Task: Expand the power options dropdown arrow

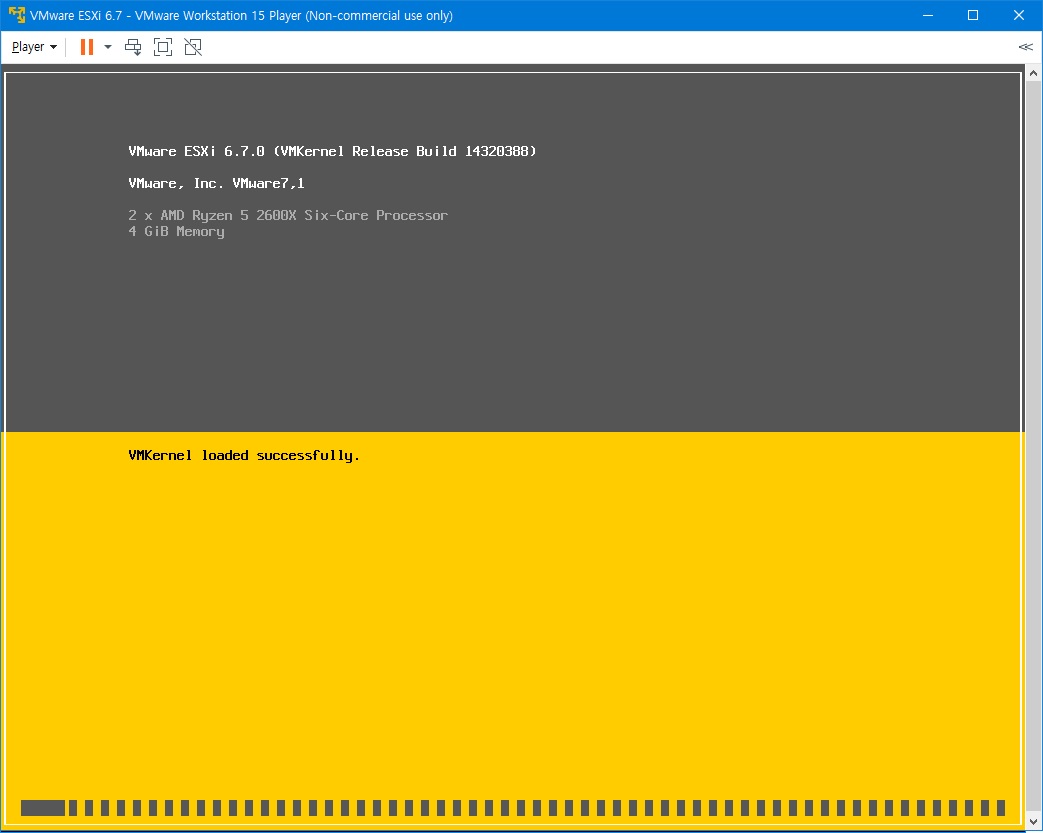Action: 108,47
